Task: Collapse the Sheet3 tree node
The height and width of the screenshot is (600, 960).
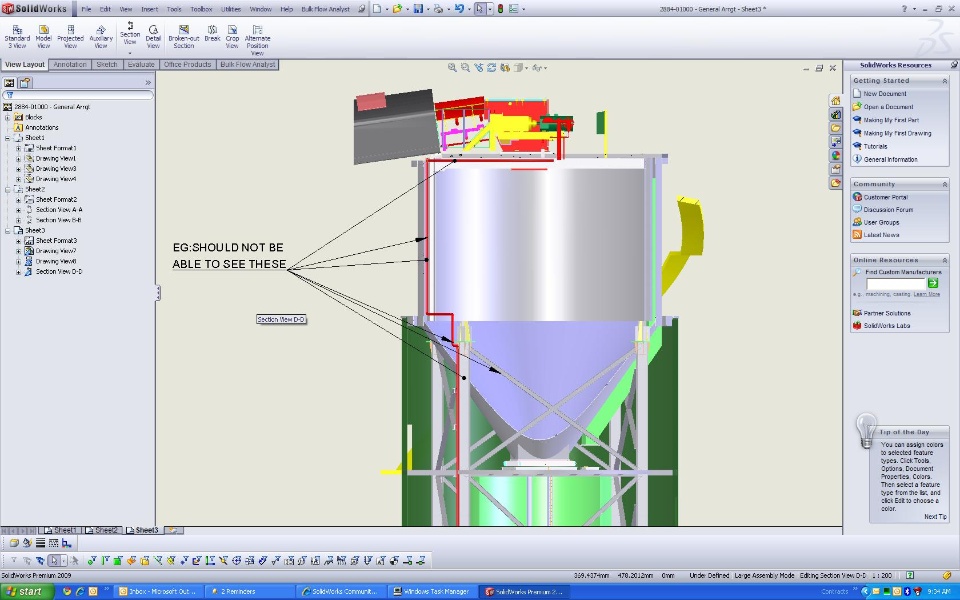Action: point(8,230)
